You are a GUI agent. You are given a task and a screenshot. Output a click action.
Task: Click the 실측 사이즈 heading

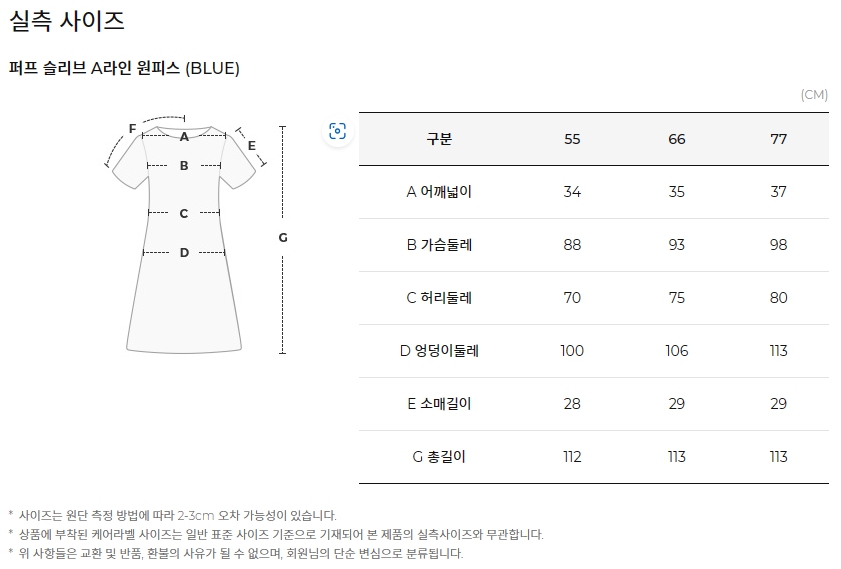(x=67, y=21)
